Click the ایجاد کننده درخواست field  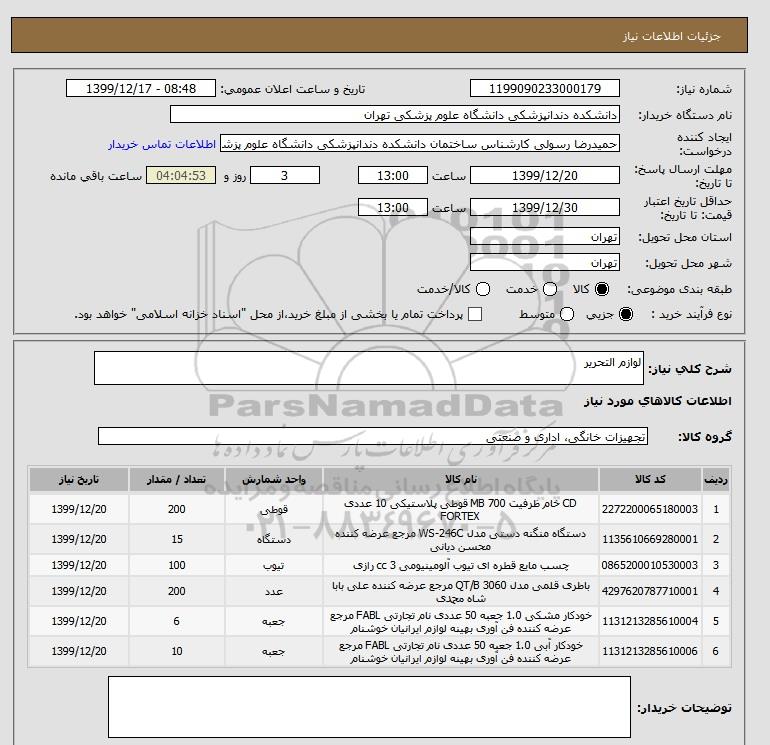tap(420, 144)
